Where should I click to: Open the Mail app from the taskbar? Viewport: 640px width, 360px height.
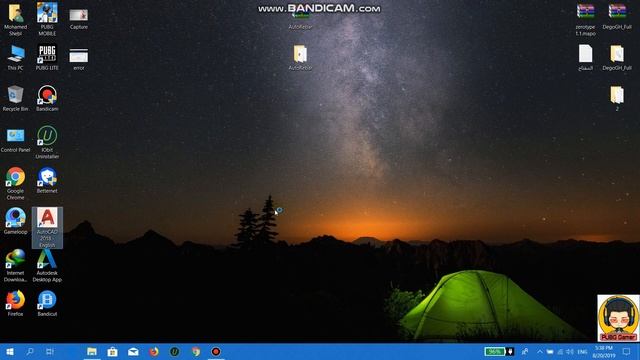pos(133,351)
